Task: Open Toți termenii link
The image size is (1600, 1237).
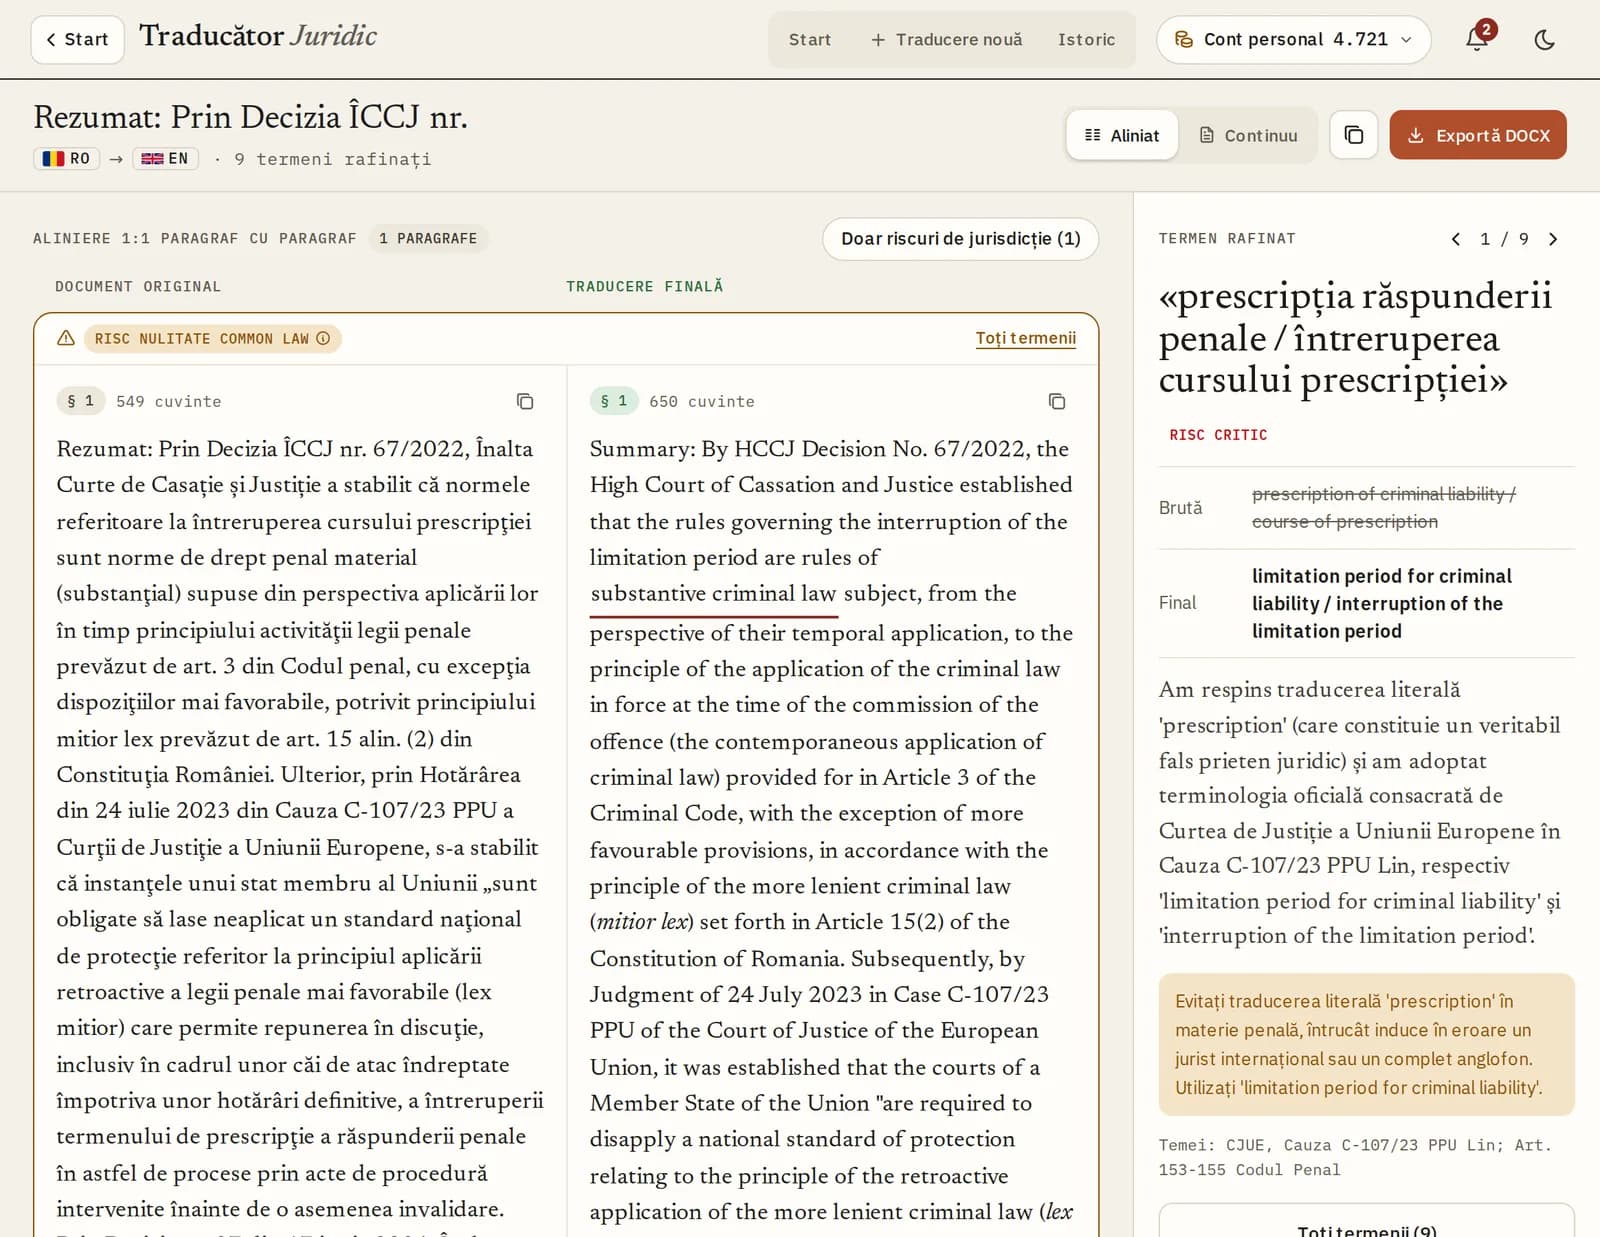Action: click(x=1026, y=338)
